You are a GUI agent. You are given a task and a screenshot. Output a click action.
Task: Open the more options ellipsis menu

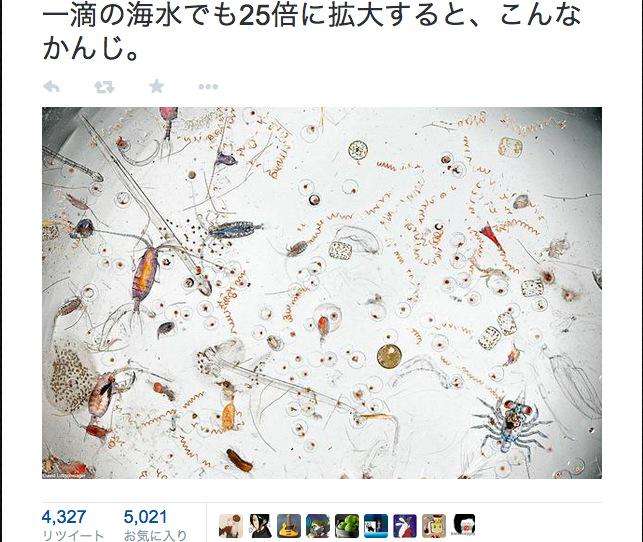[208, 87]
